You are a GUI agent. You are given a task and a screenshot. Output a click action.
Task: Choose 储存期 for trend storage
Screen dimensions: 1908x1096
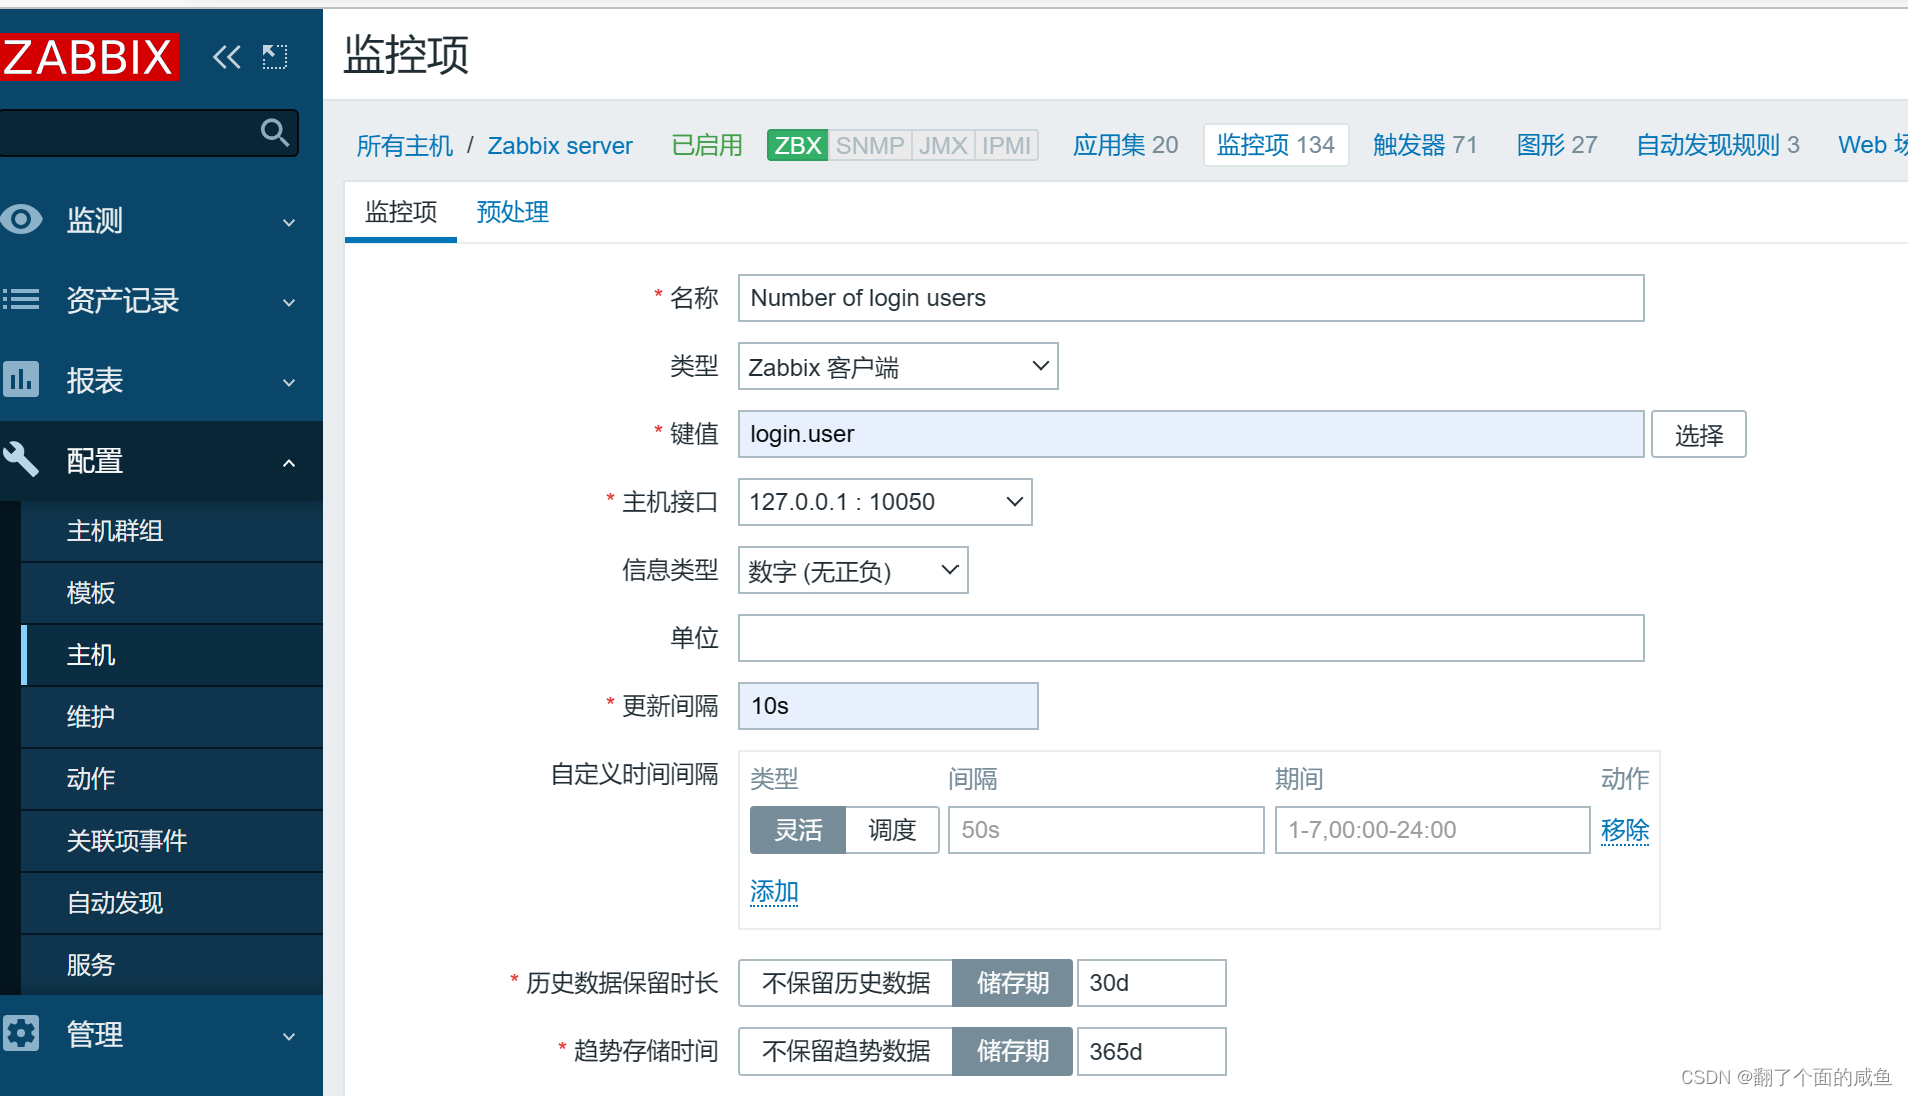tap(1013, 1051)
